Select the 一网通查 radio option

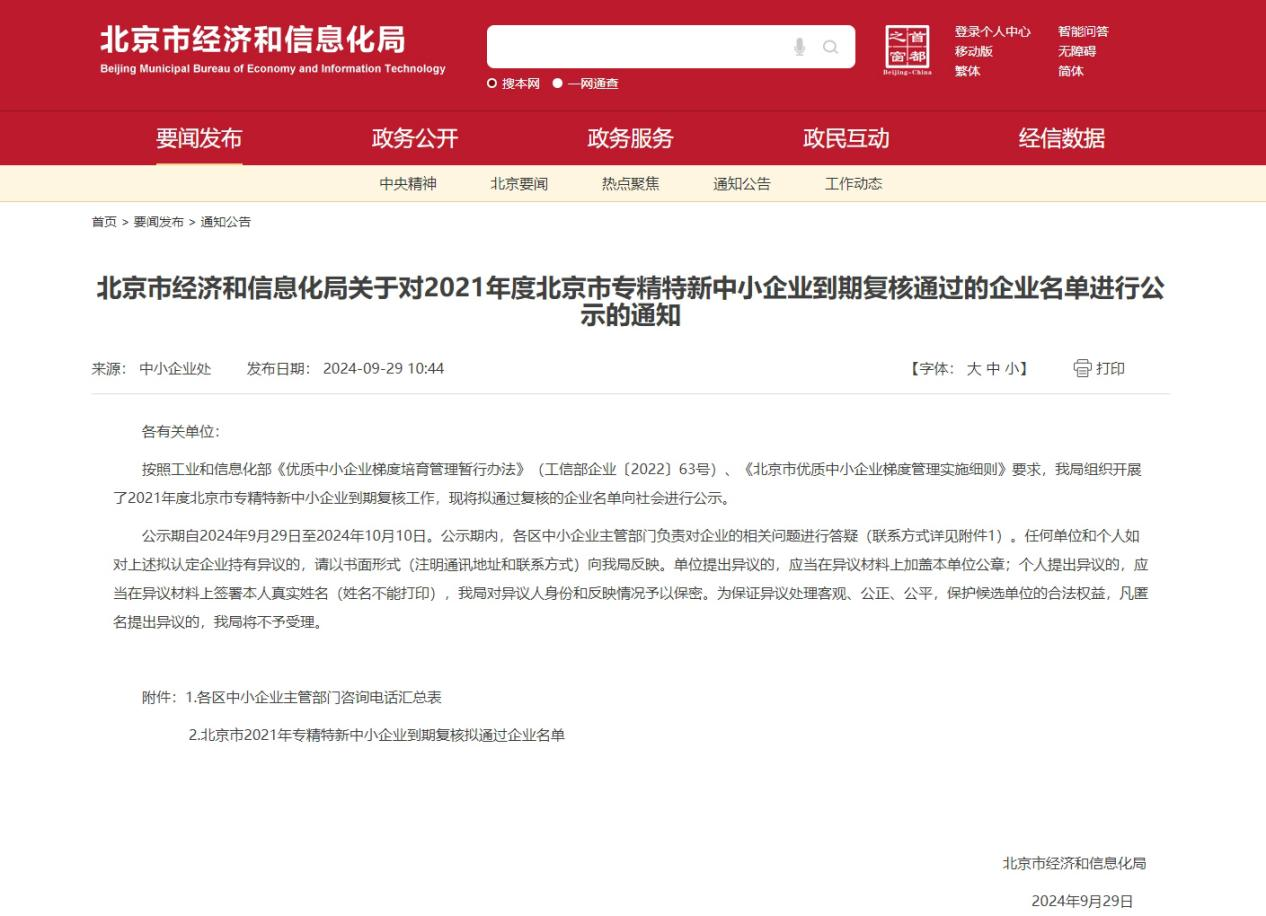[x=558, y=84]
